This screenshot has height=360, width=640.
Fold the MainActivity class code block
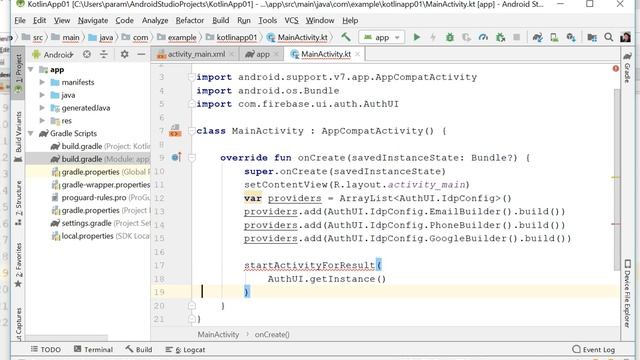[191, 131]
